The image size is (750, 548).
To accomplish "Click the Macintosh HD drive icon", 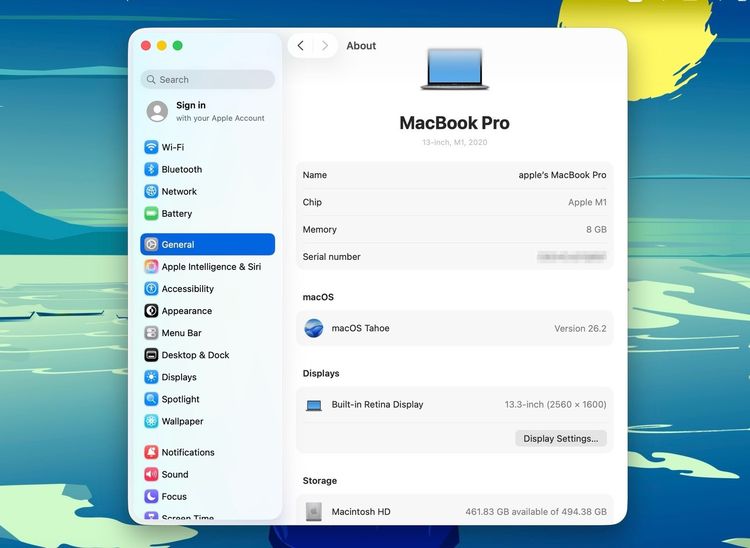I will point(314,512).
